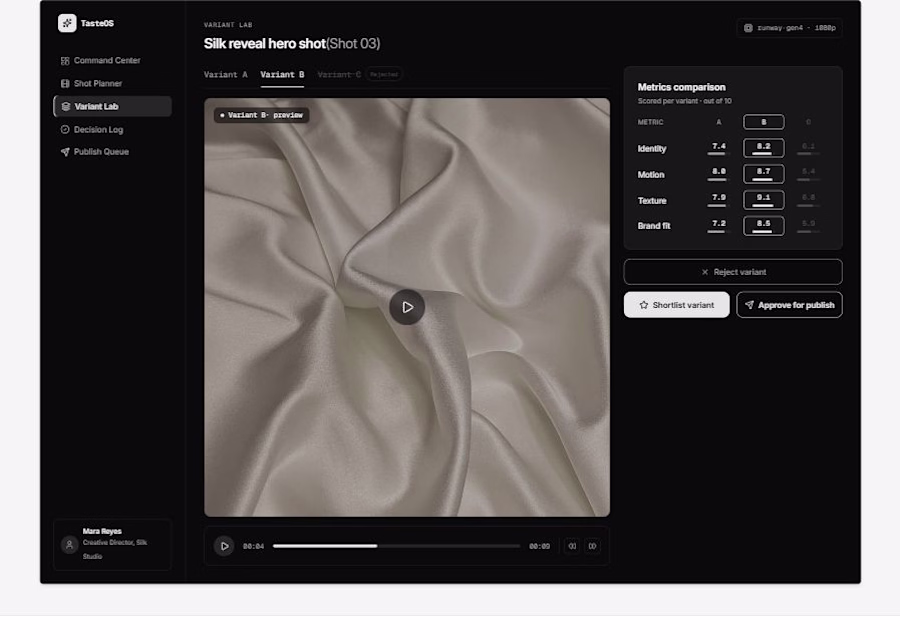The width and height of the screenshot is (900, 640).
Task: Click the faded Motion score 5.4
Action: pyautogui.click(x=808, y=172)
